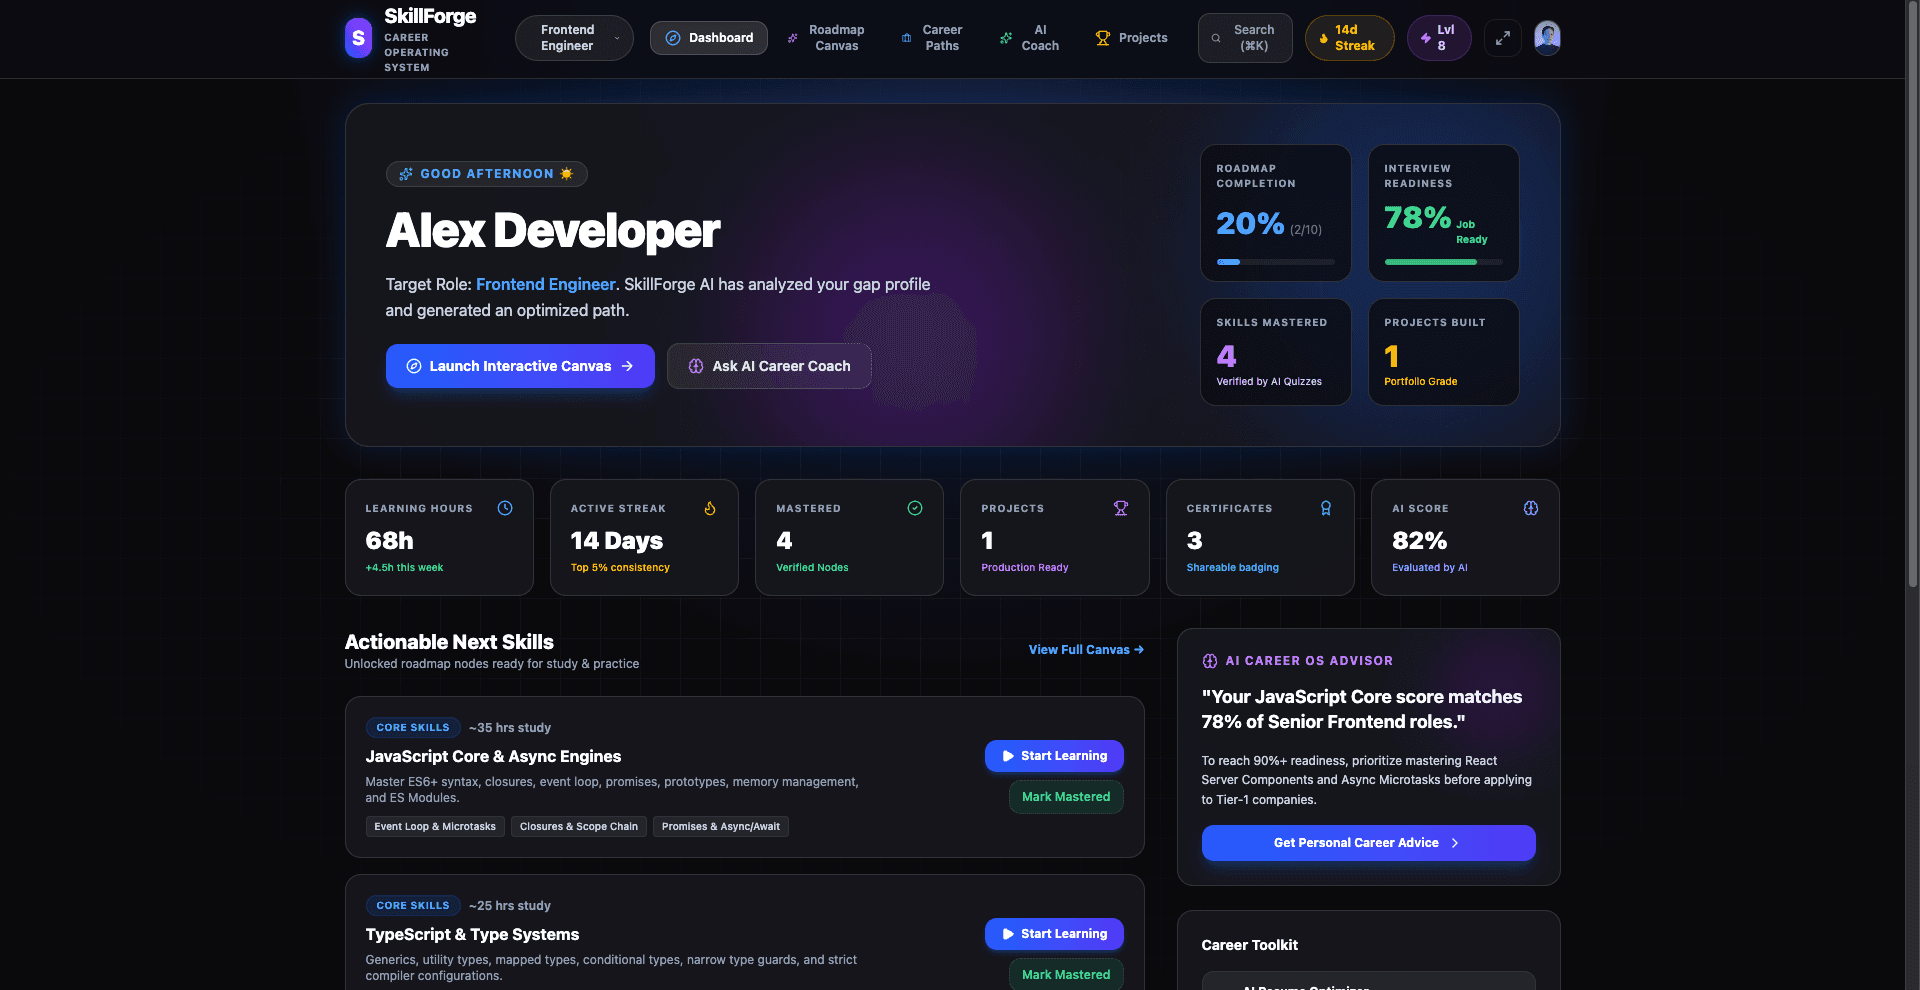Click Ask AI Career Coach button

coord(769,366)
